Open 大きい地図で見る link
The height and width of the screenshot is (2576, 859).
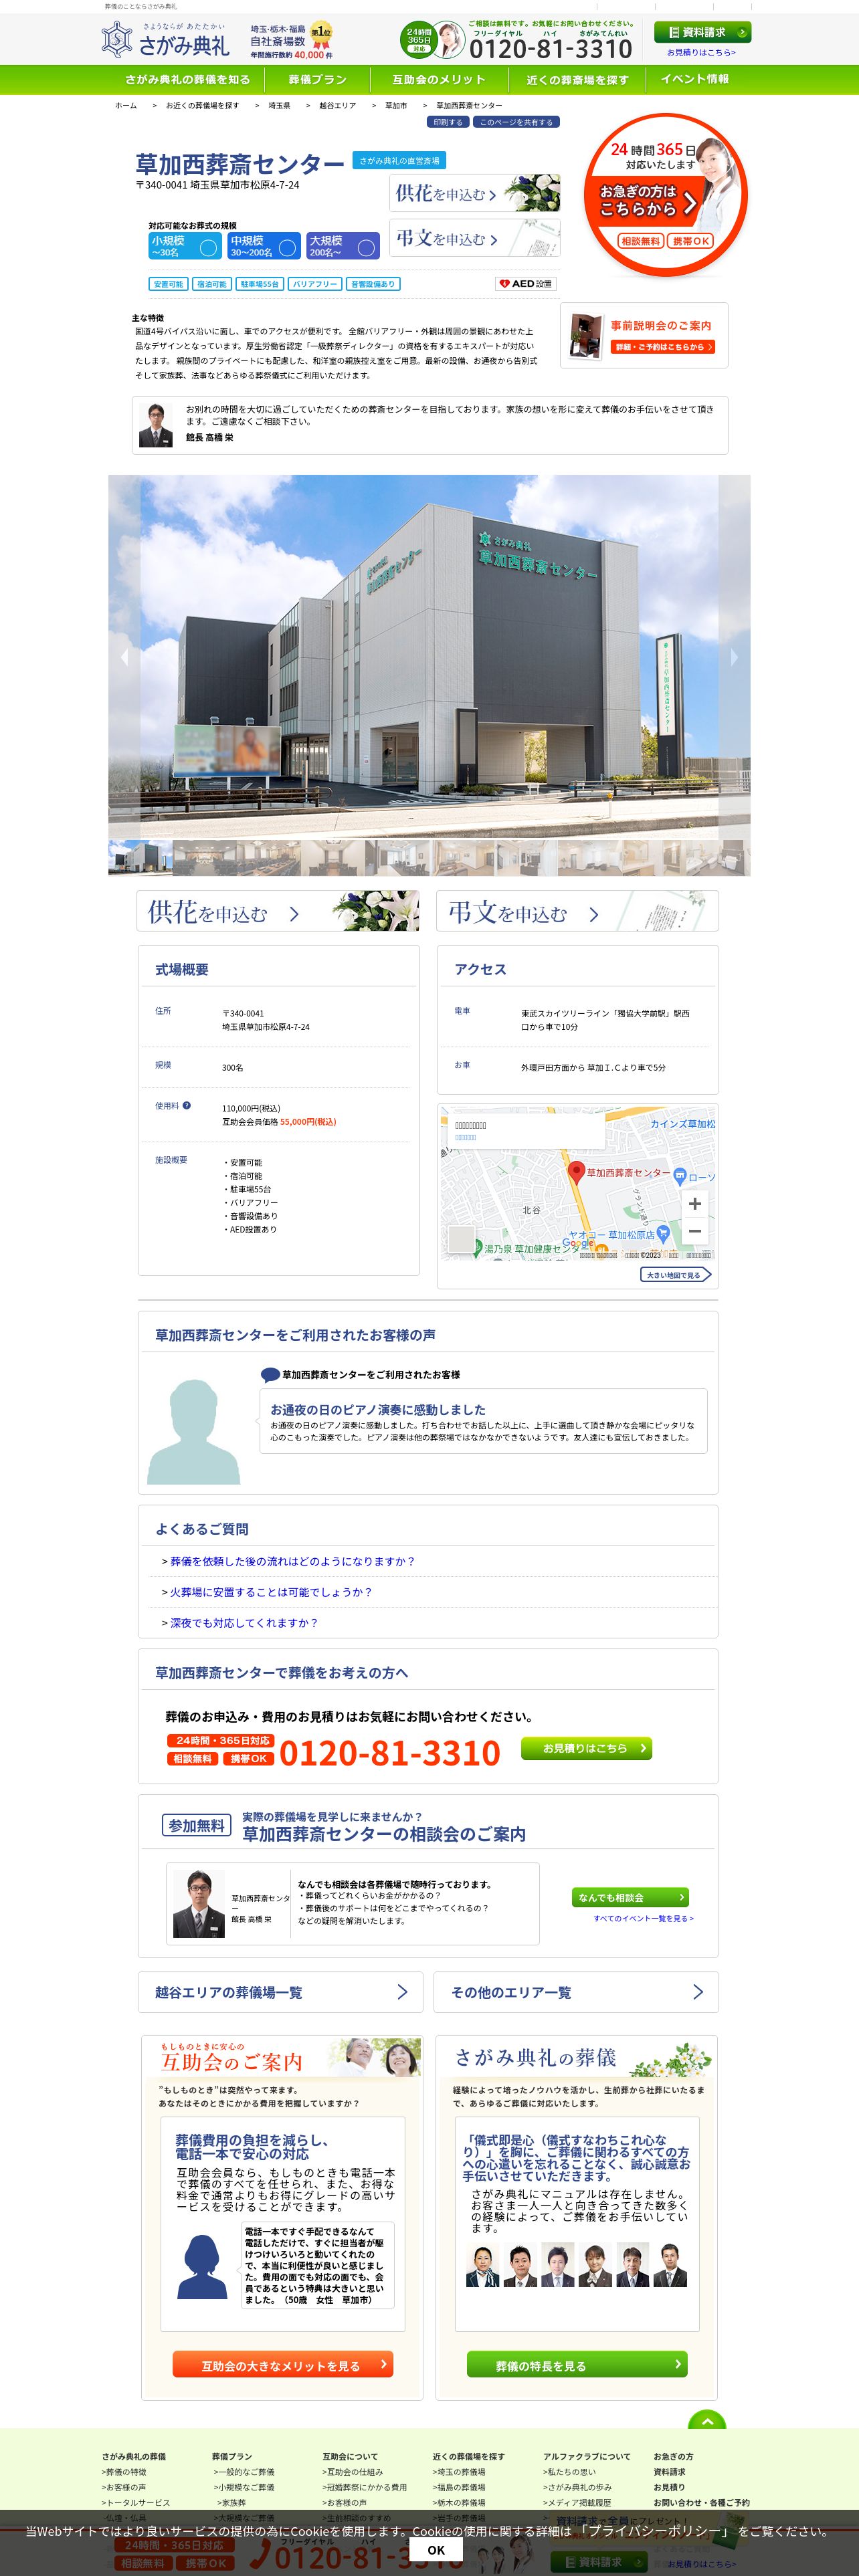point(675,1275)
